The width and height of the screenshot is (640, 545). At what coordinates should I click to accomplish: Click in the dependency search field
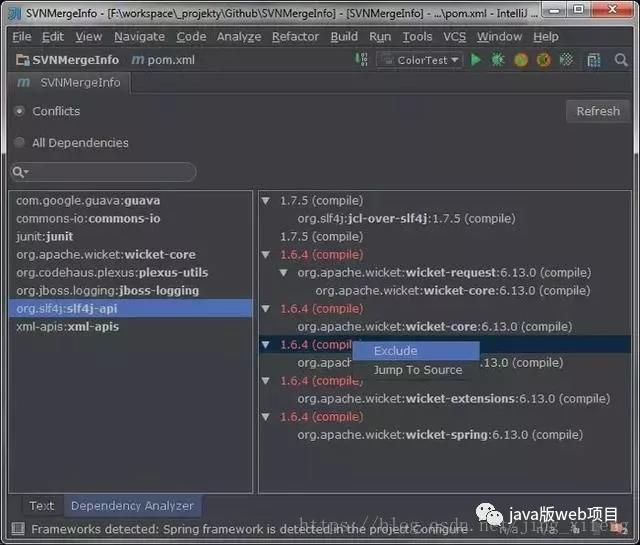pos(104,172)
